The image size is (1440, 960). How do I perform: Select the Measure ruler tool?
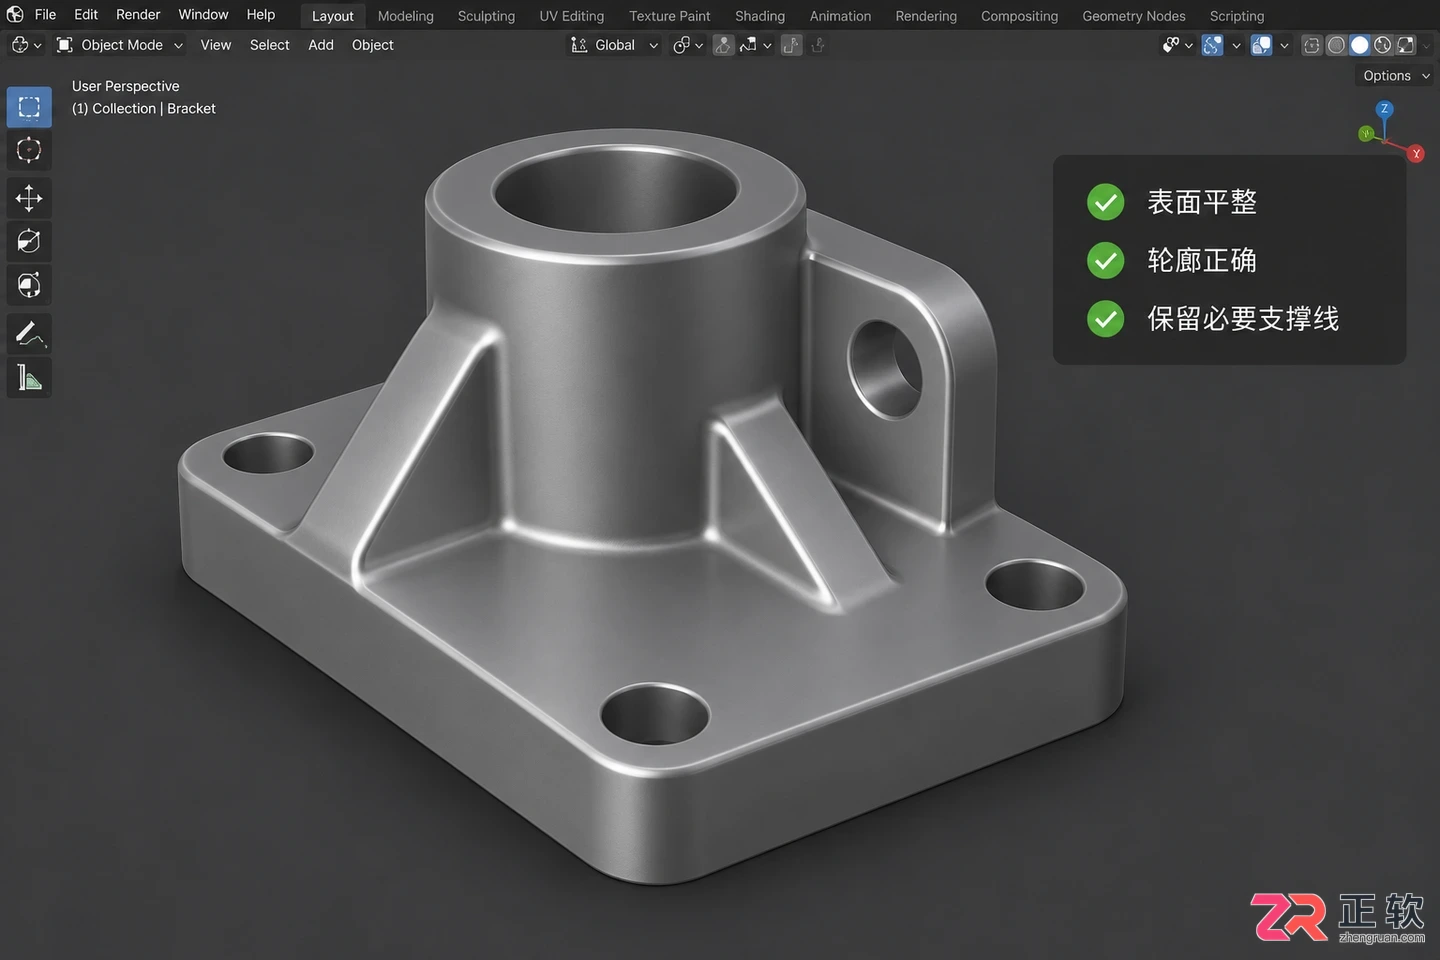pos(29,377)
